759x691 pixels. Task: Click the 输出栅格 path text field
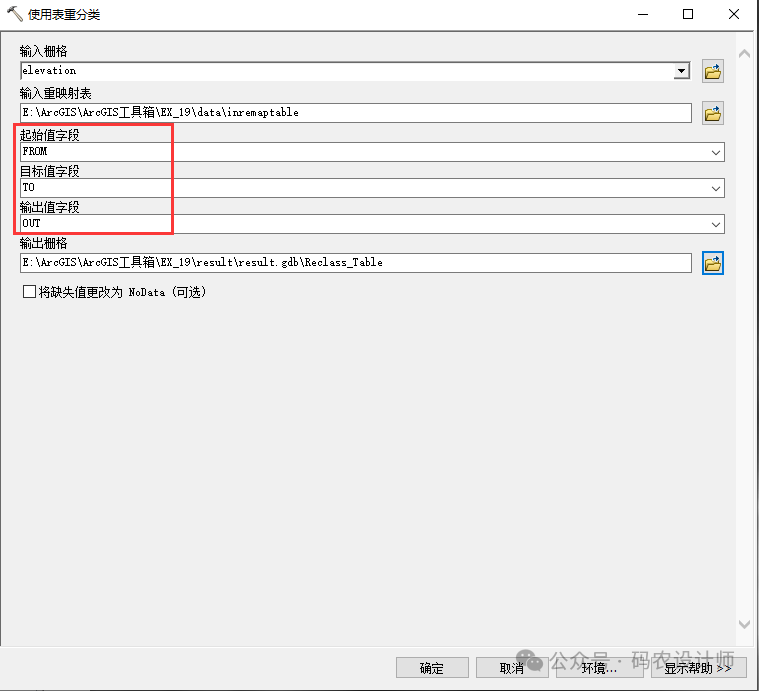[355, 263]
